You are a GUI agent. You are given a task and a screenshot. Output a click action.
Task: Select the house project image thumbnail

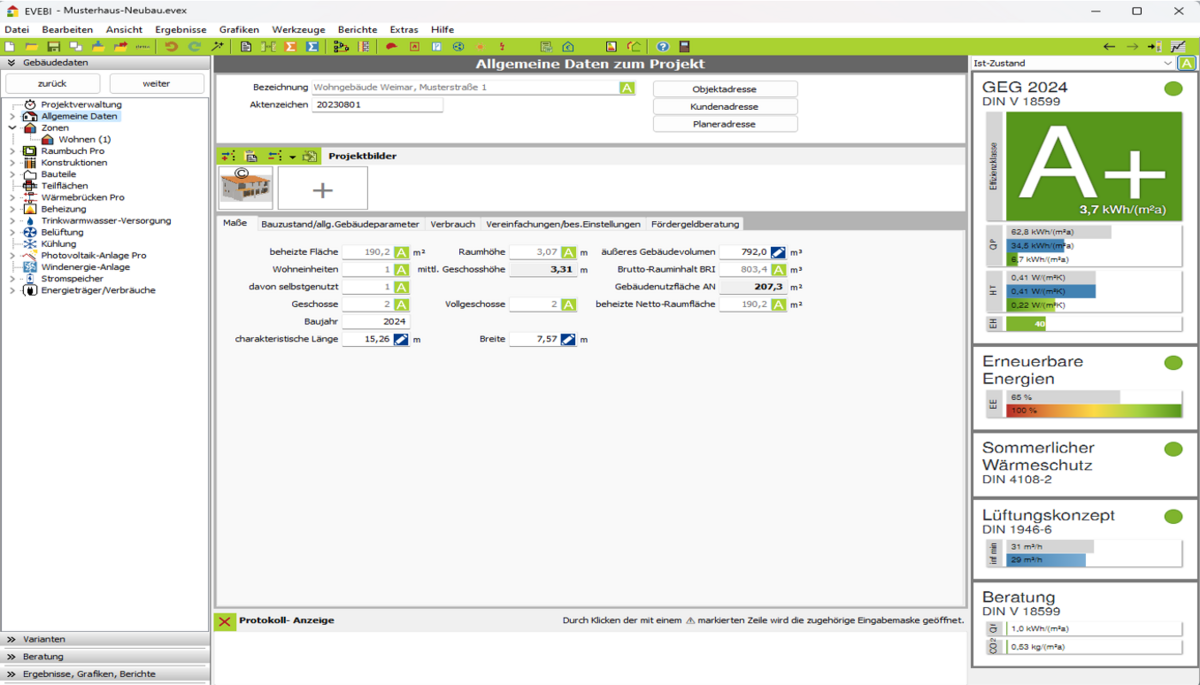pos(246,188)
